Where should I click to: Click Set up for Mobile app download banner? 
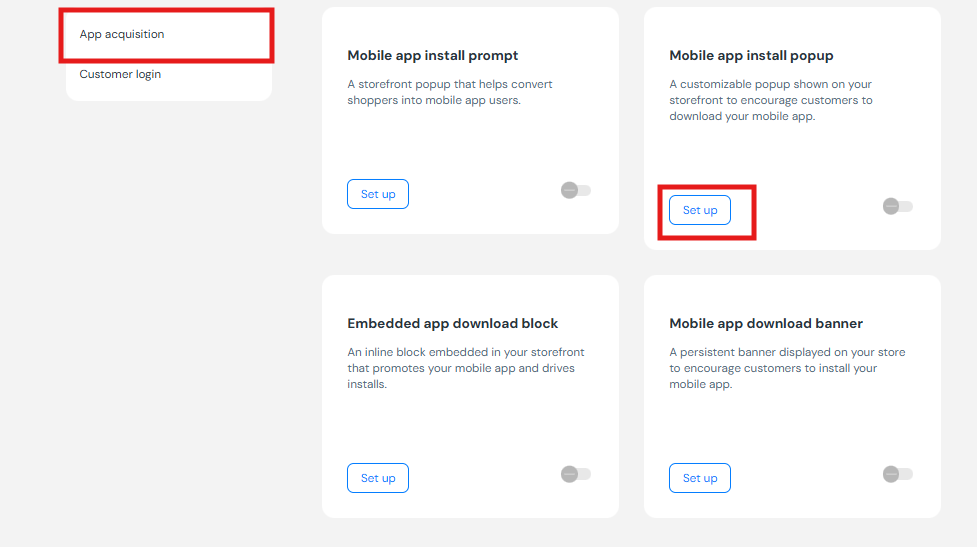click(x=700, y=478)
